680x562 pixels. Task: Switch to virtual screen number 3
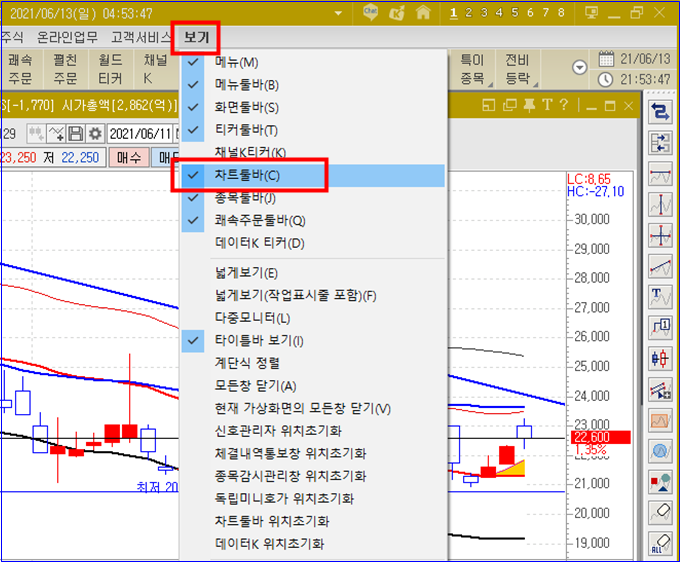click(x=484, y=13)
